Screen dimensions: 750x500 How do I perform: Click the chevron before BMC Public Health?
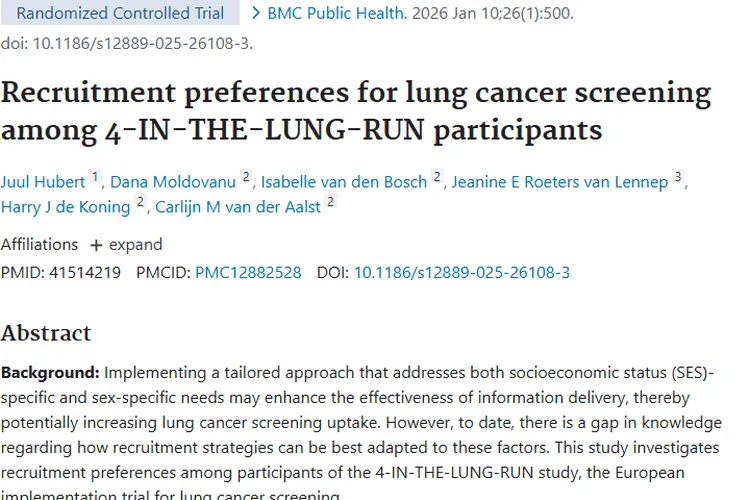[x=257, y=14]
